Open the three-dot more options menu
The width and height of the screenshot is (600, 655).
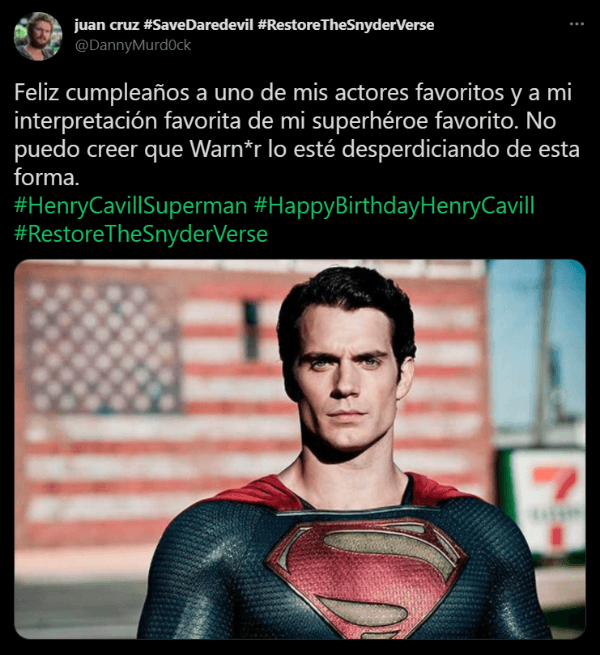577,24
